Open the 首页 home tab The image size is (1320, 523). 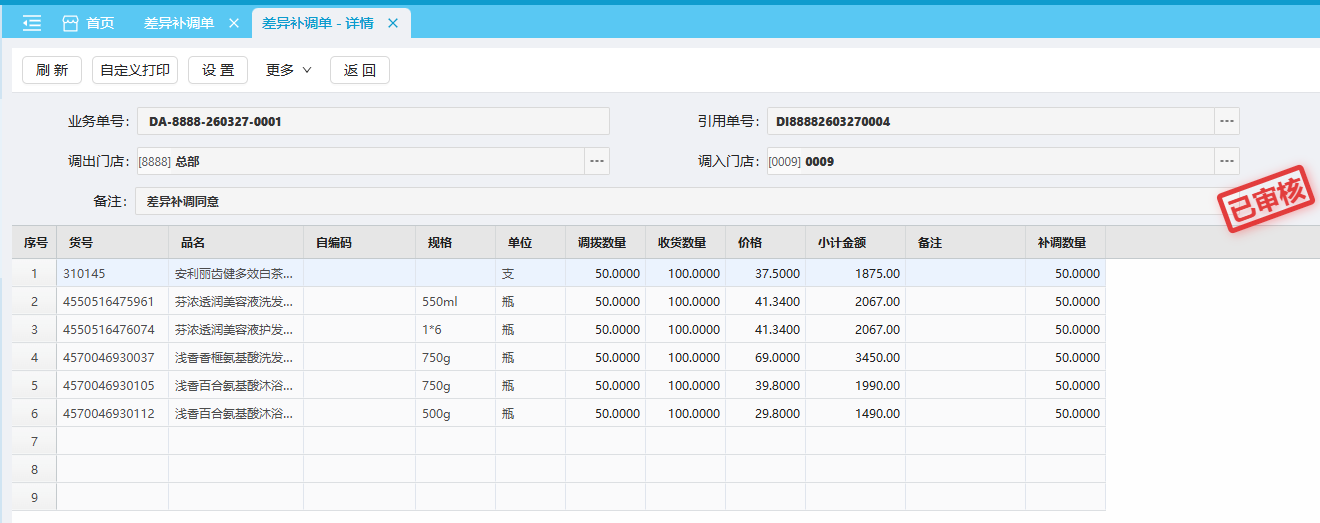[88, 23]
